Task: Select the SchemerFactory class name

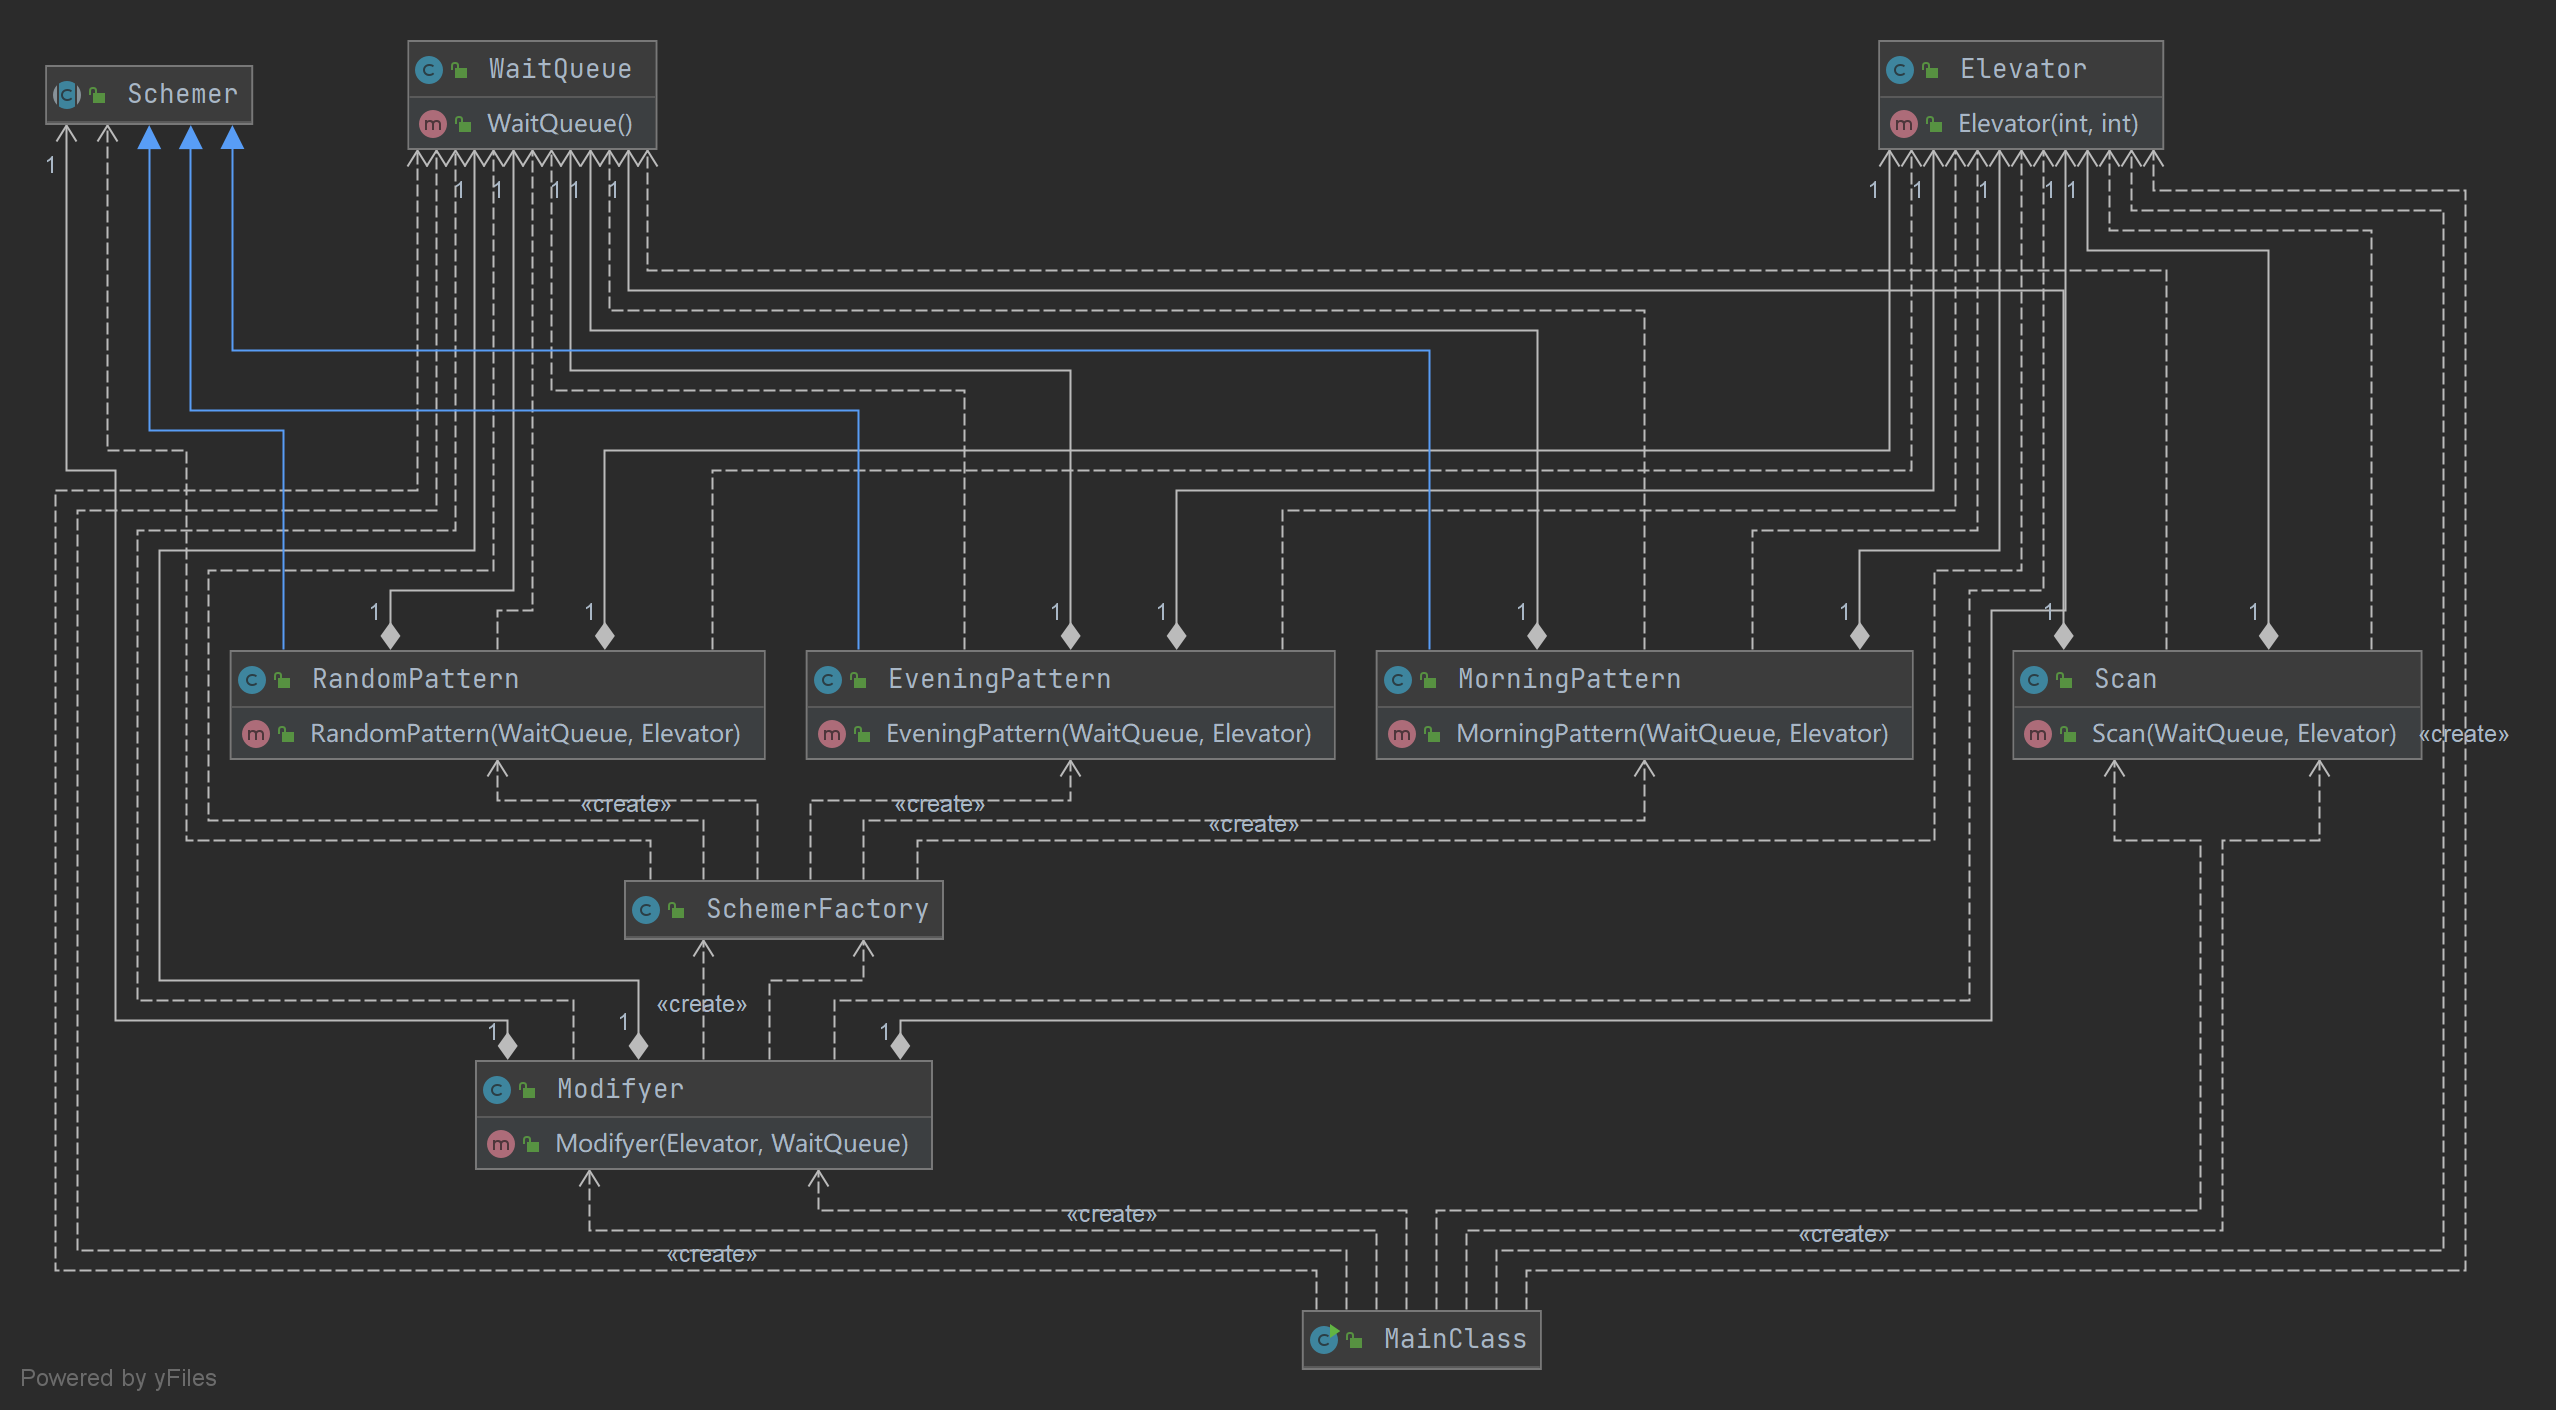Action: click(818, 909)
